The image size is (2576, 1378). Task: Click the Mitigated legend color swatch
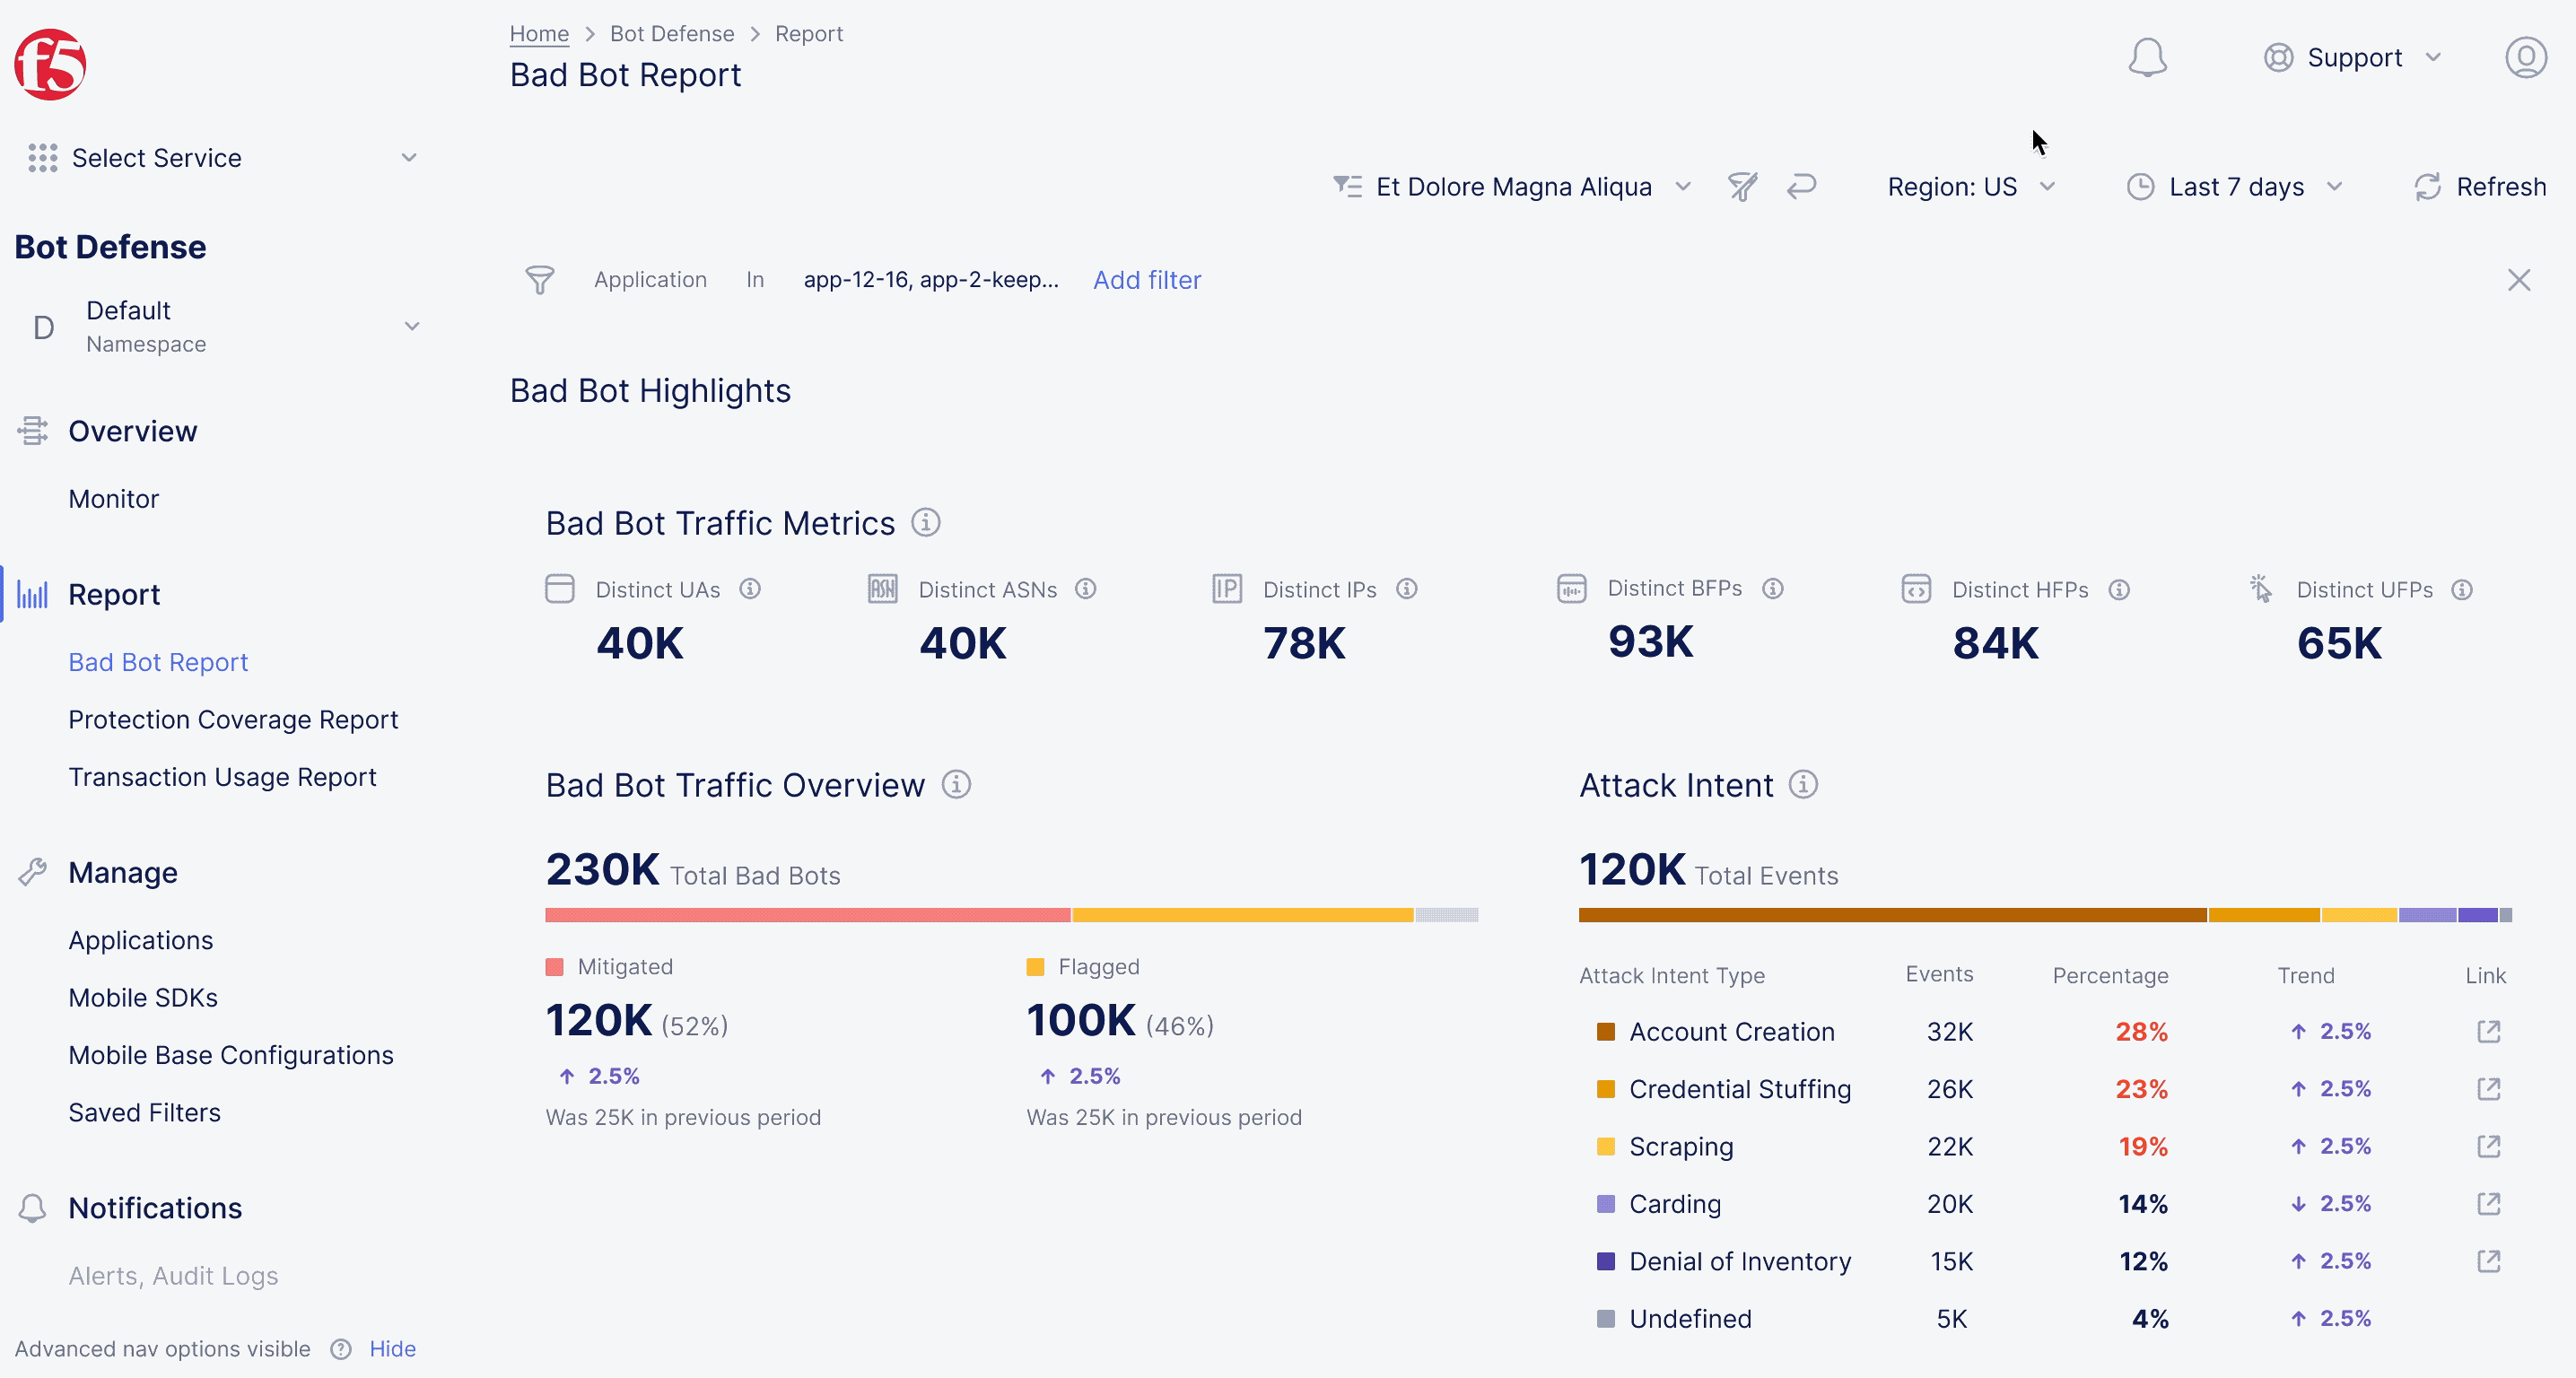[x=554, y=967]
